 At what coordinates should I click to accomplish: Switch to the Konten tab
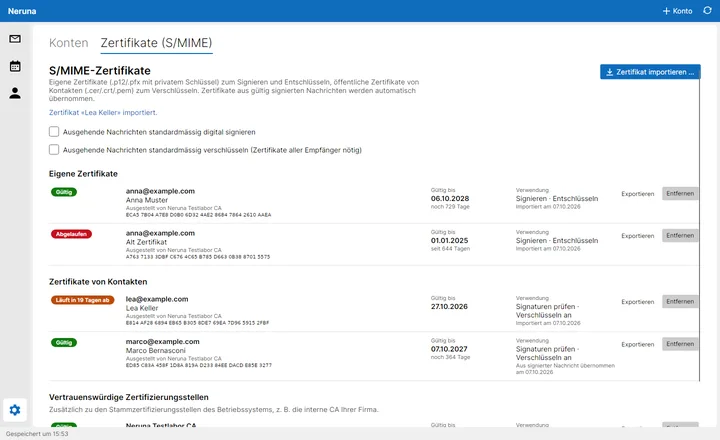pos(68,43)
